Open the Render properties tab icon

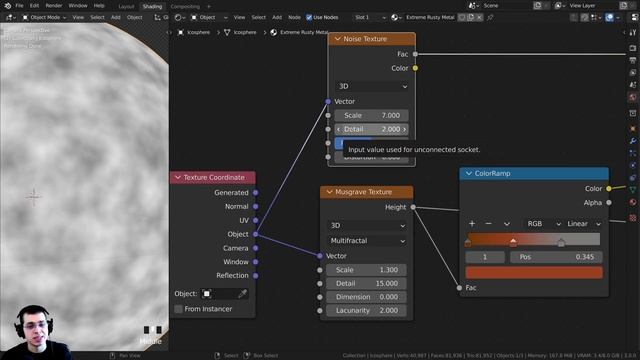[633, 48]
